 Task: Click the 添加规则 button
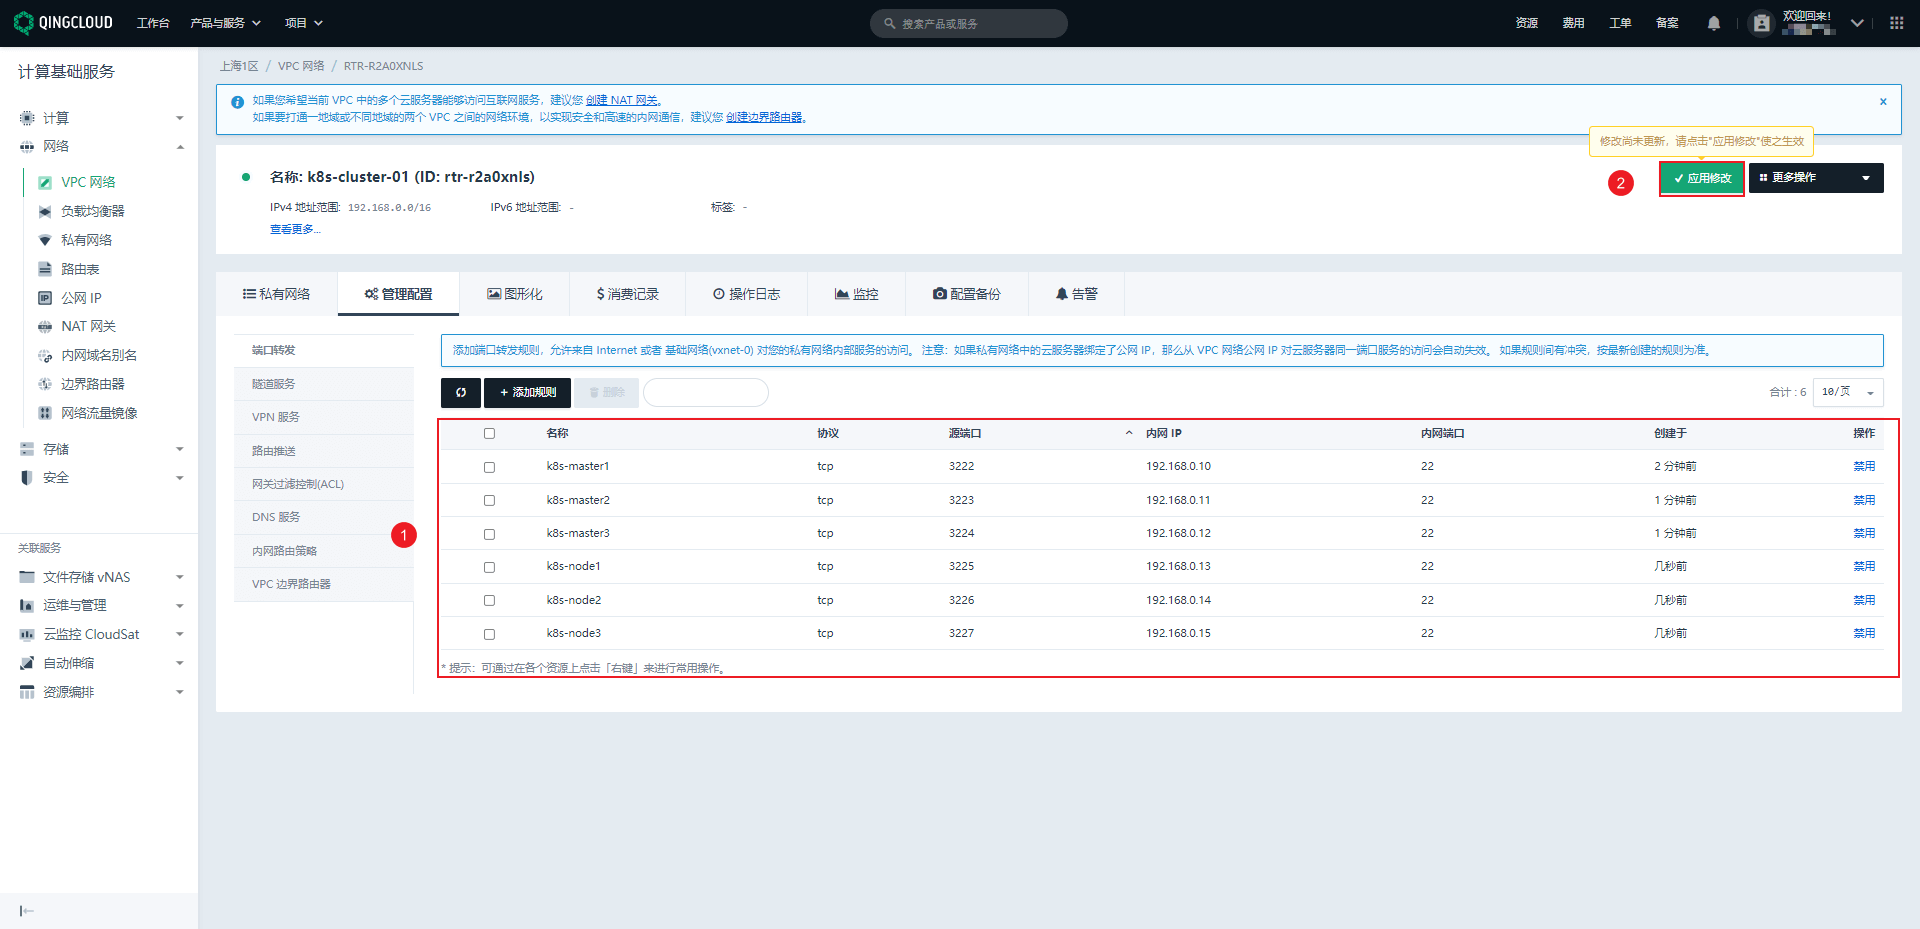[x=528, y=393]
